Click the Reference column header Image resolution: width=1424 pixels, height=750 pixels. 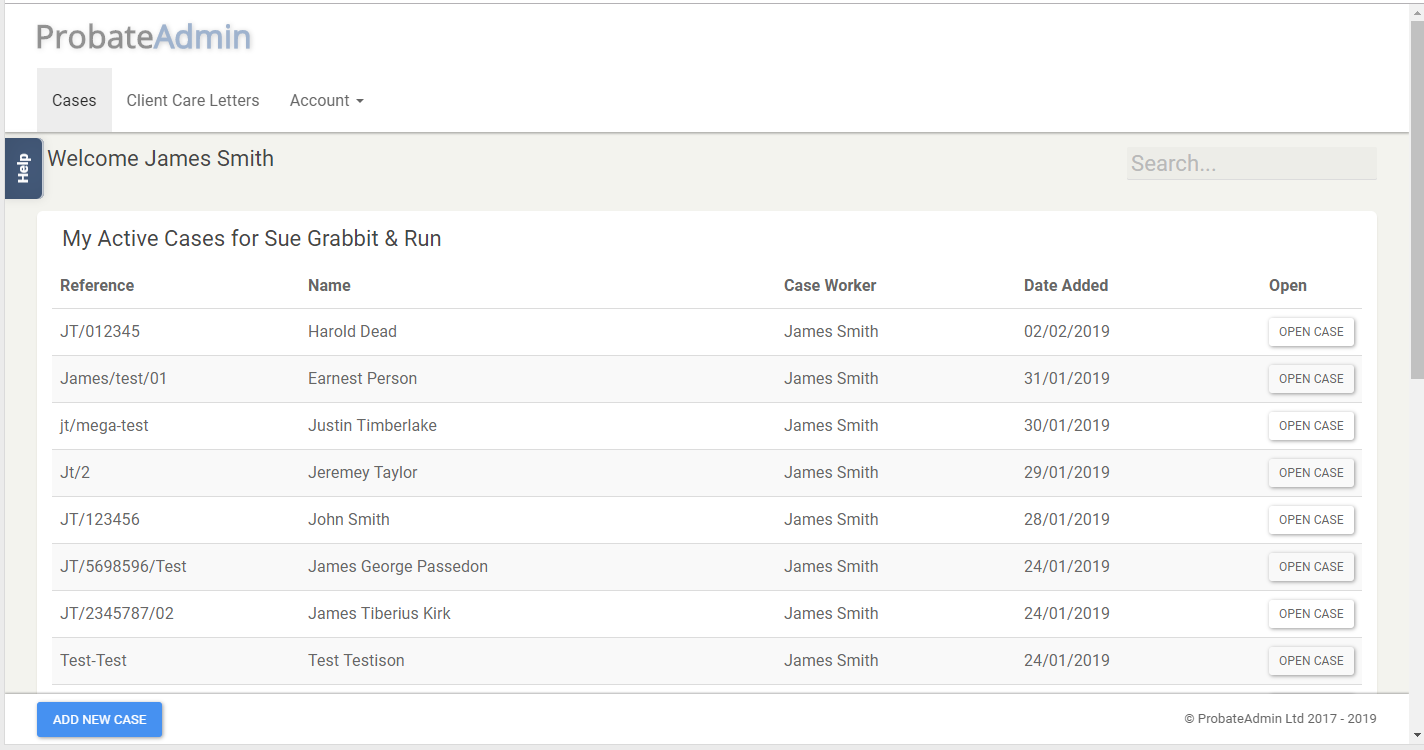97,286
